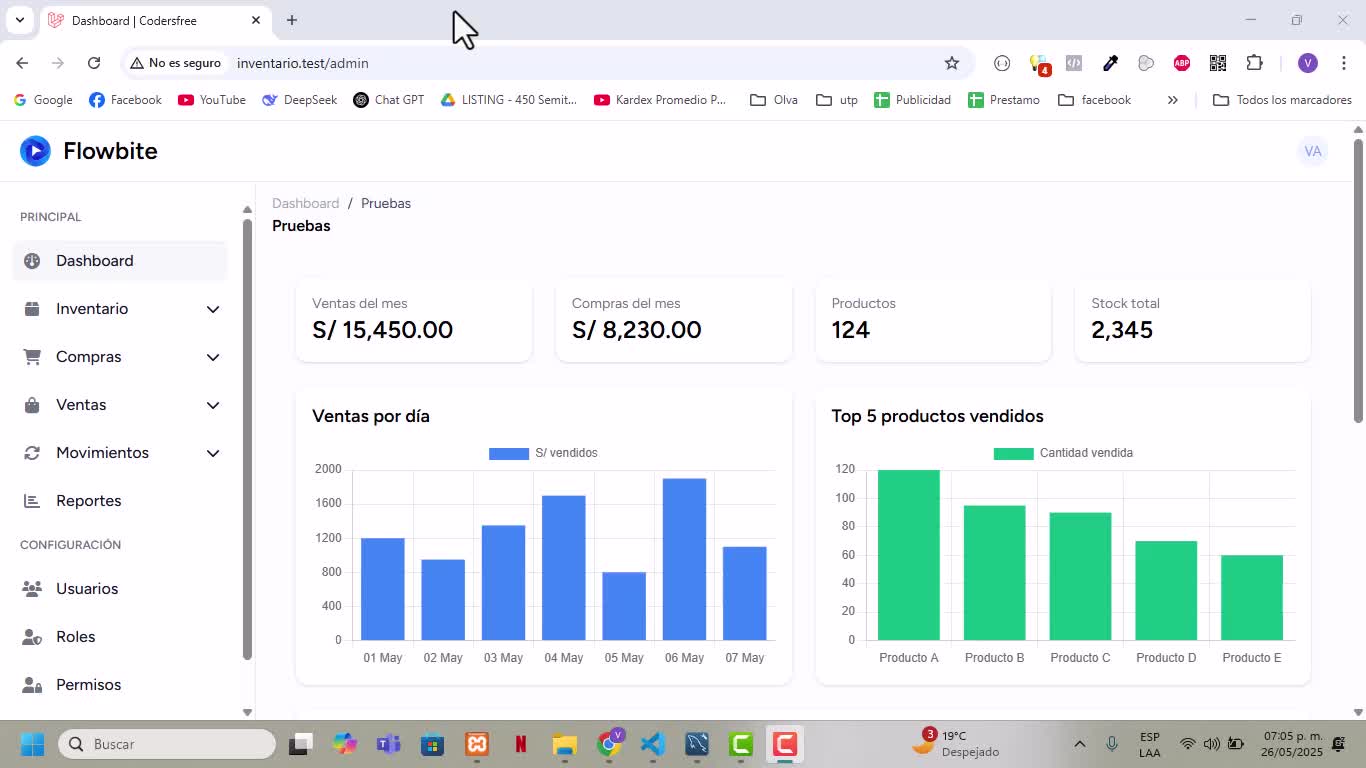The width and height of the screenshot is (1366, 768).
Task: Click the Reportes list icon
Action: (32, 501)
